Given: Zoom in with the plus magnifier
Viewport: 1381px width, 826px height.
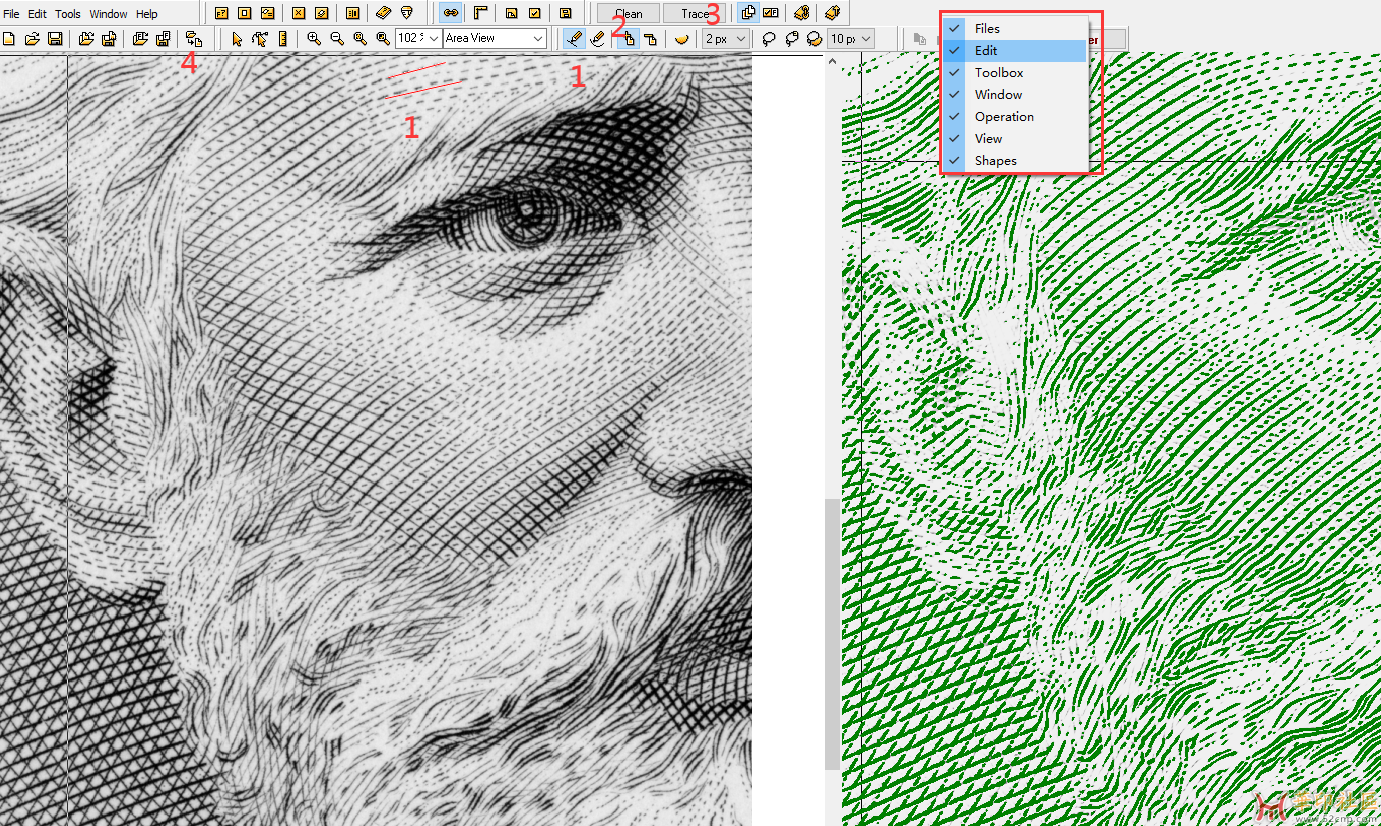Looking at the screenshot, I should (x=314, y=39).
